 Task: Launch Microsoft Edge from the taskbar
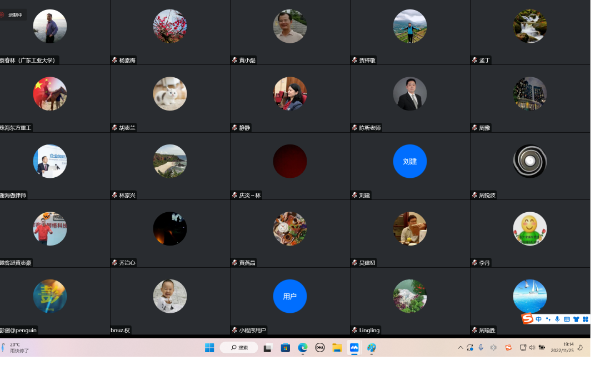(303, 347)
